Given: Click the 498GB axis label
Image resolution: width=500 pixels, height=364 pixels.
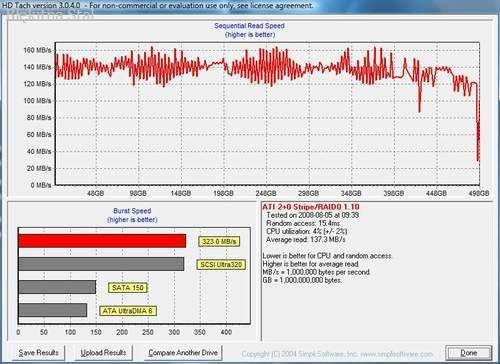Looking at the screenshot, I should pyautogui.click(x=479, y=193).
